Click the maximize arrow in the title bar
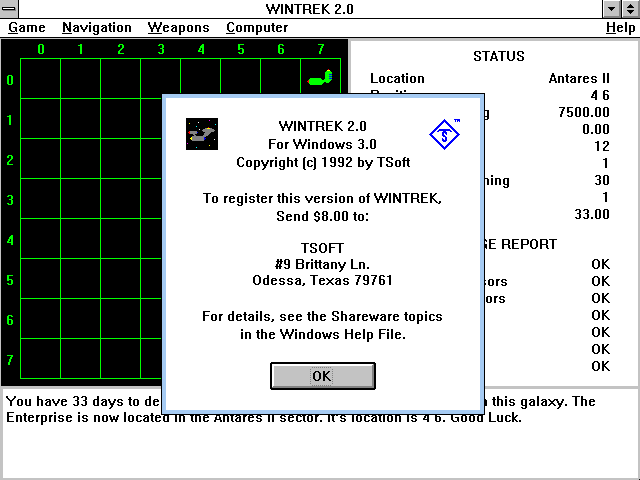 point(630,9)
